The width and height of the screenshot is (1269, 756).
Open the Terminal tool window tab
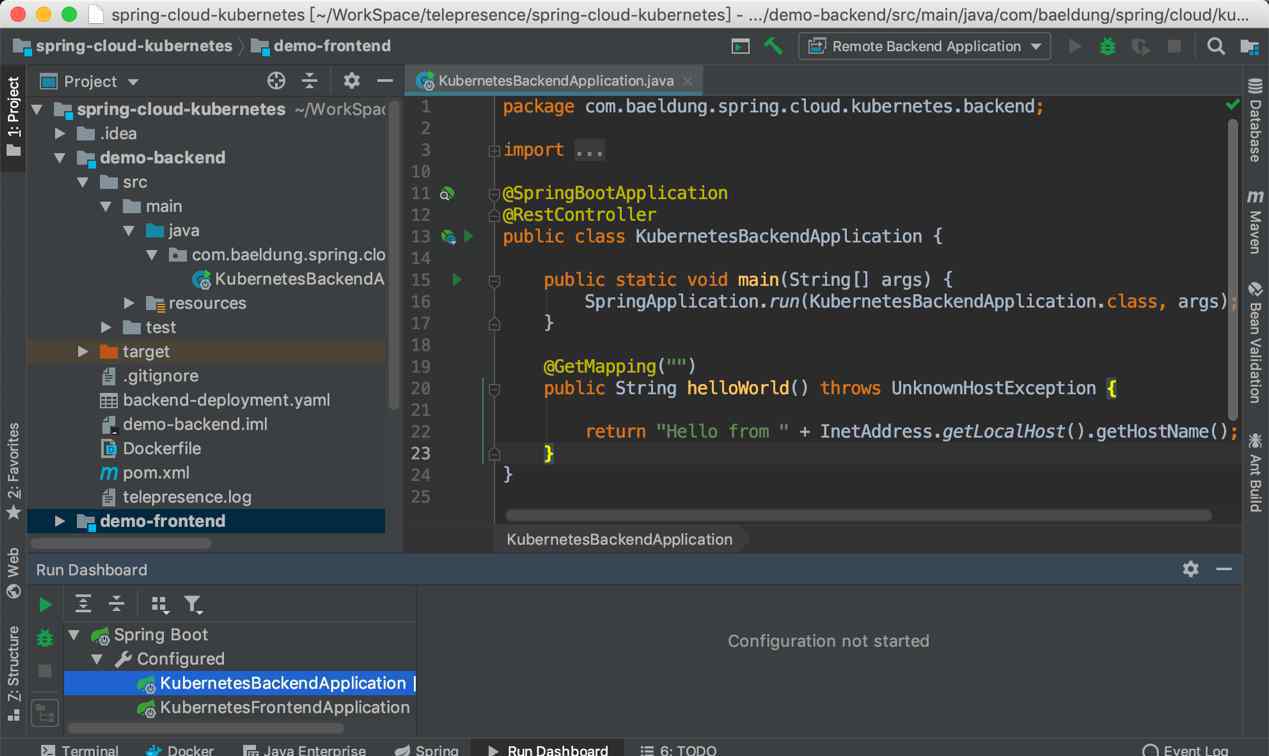pyautogui.click(x=79, y=749)
